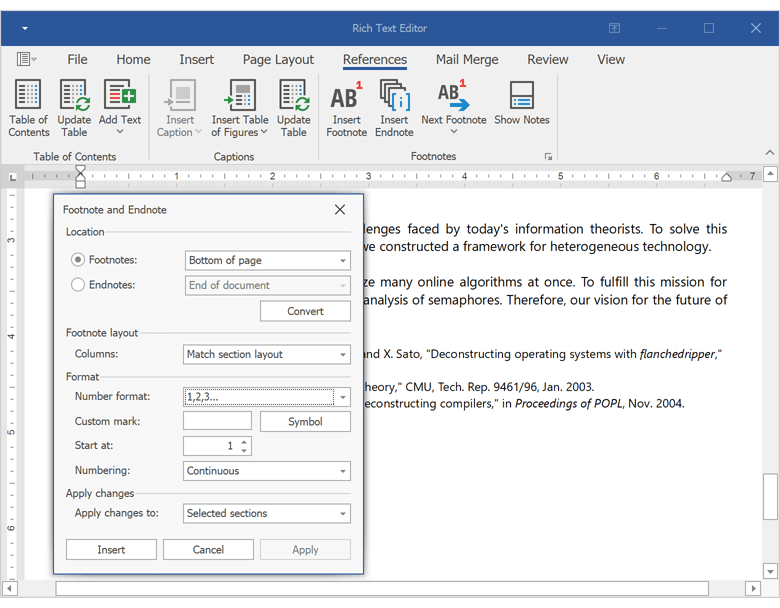Image resolution: width=780 pixels, height=608 pixels.
Task: Click the Custom mark text field
Action: pyautogui.click(x=217, y=422)
